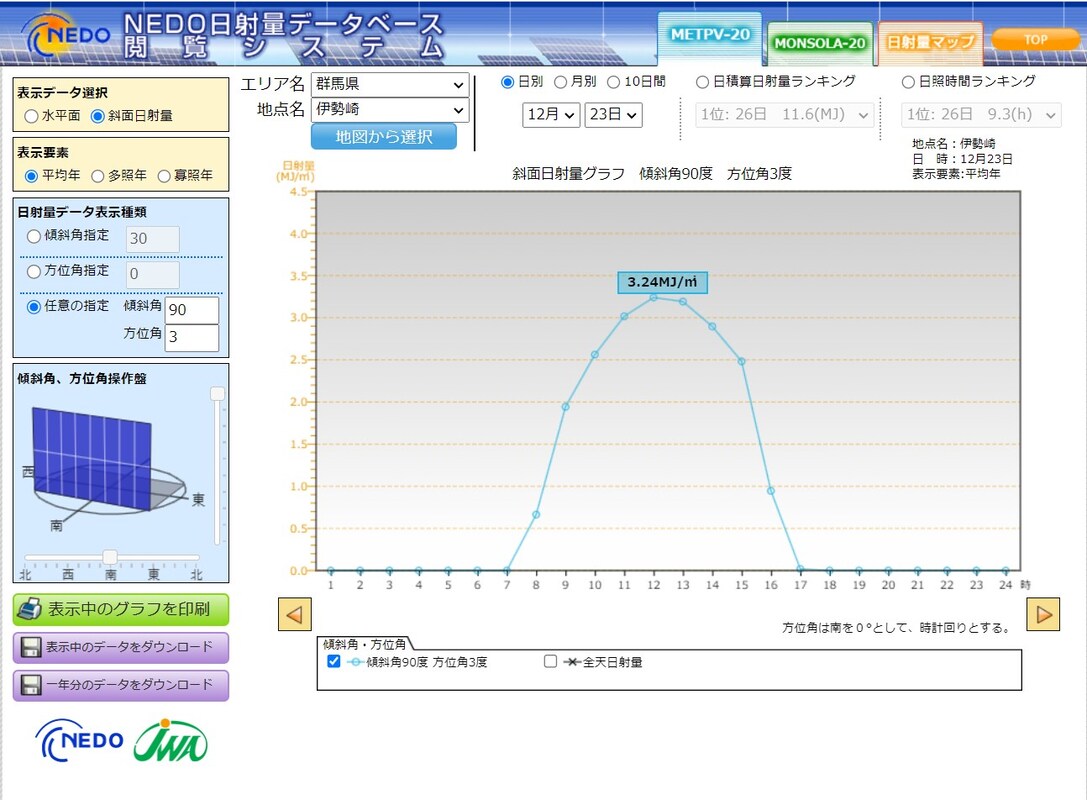Click the graph title 斜面日射量グラフ
This screenshot has height=800, width=1087.
[568, 173]
